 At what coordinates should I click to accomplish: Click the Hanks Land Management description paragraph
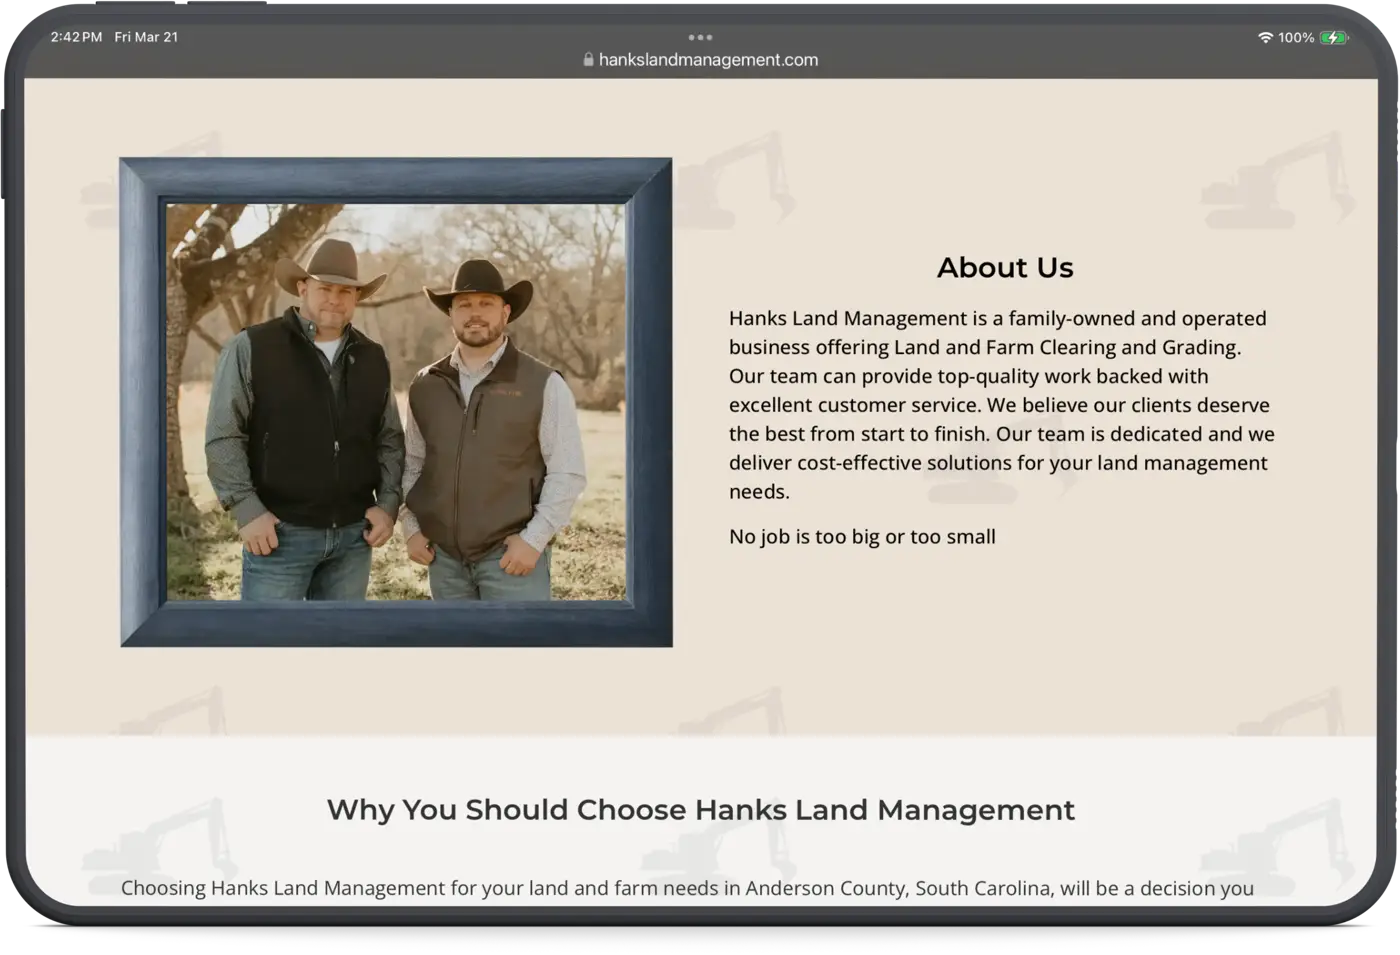[1002, 404]
